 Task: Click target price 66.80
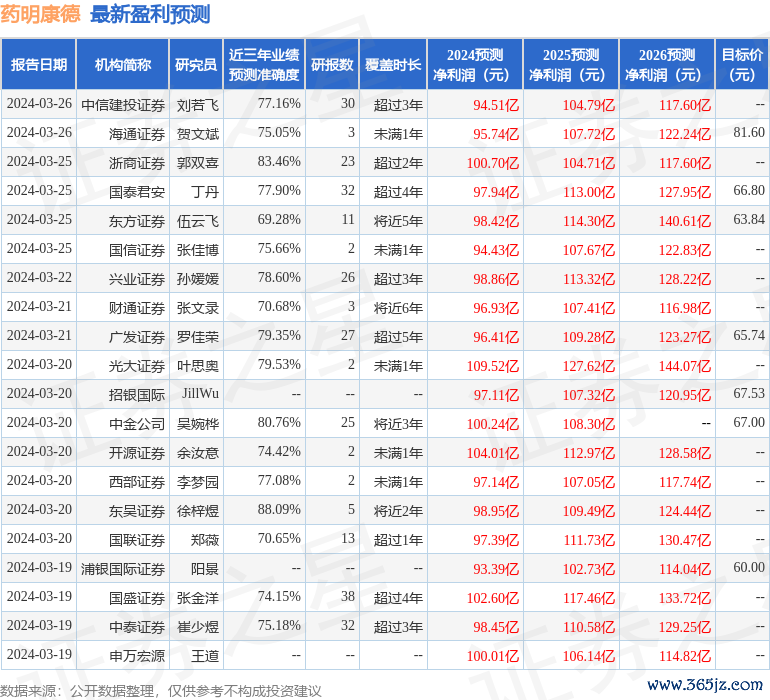[x=749, y=191]
